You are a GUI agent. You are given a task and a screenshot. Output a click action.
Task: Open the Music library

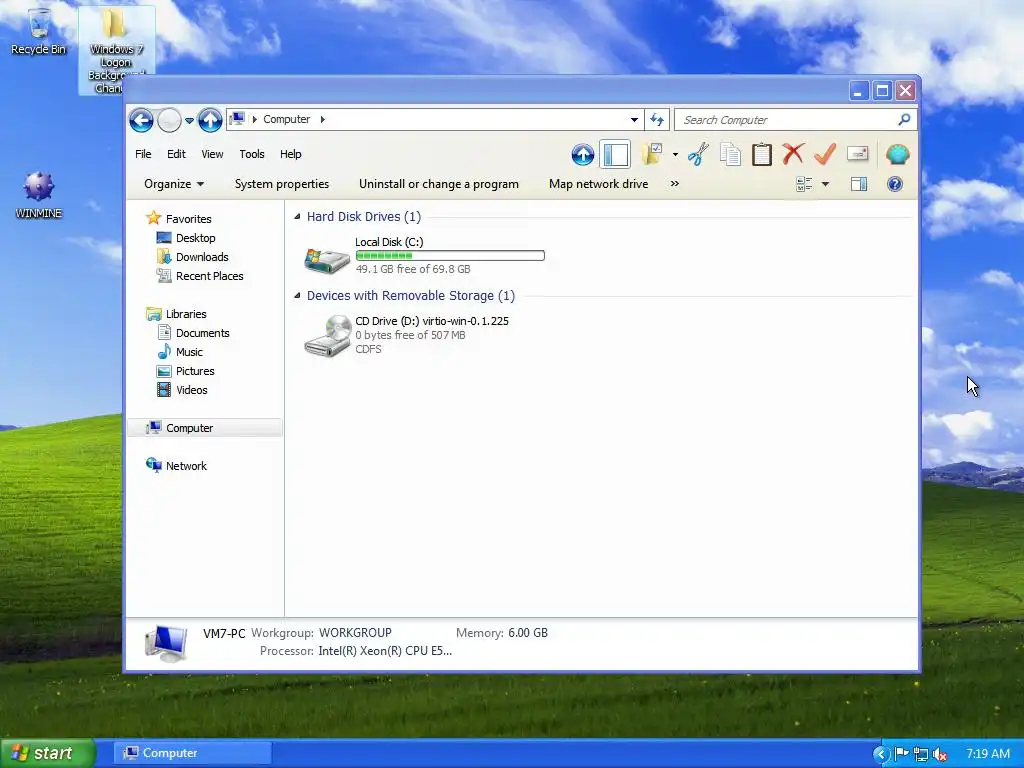[x=189, y=351]
